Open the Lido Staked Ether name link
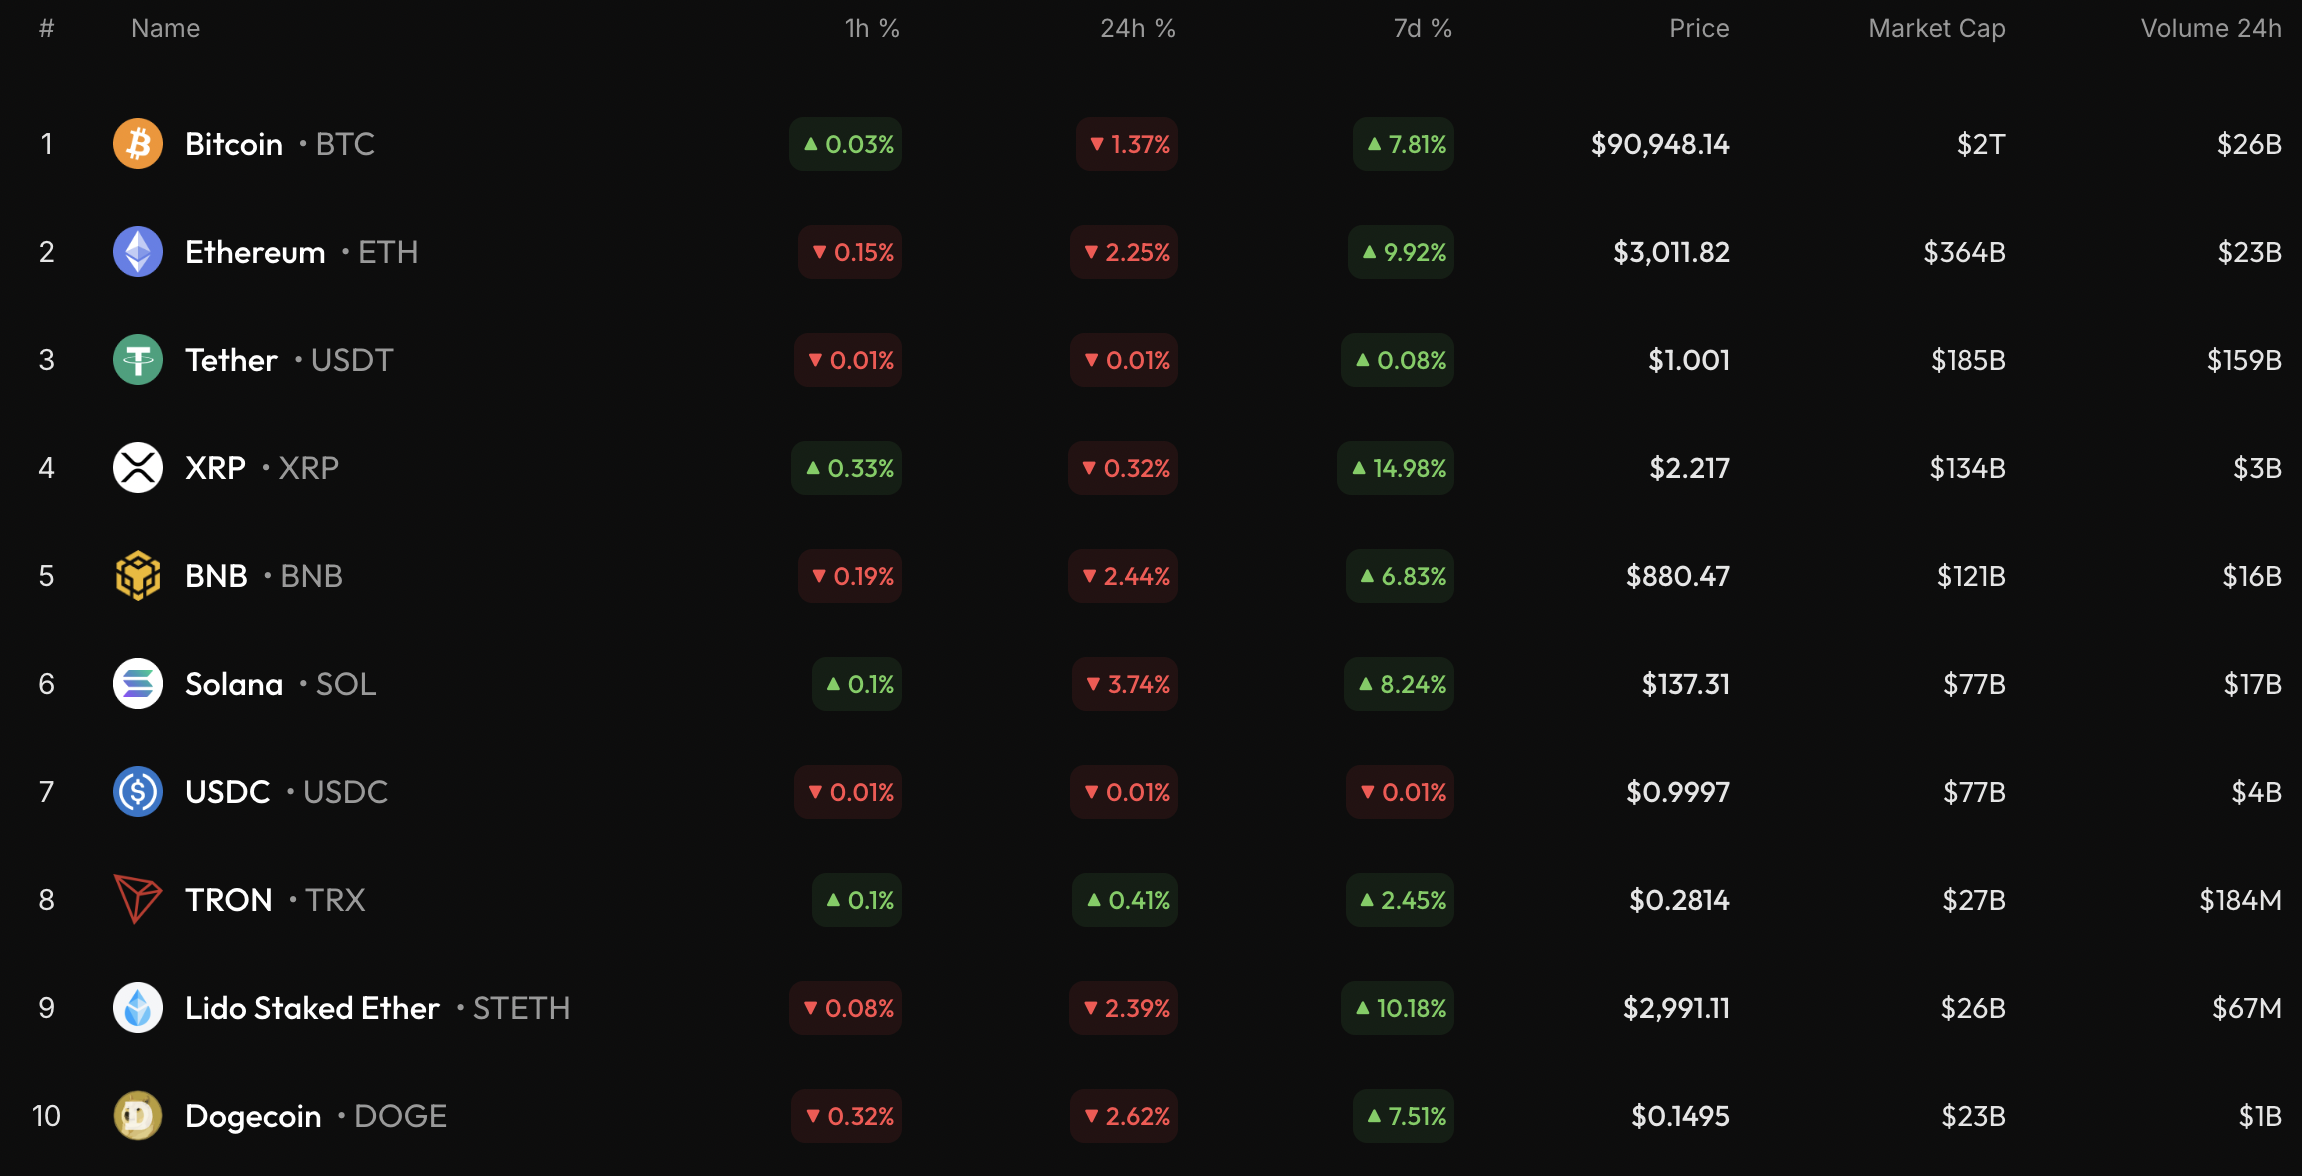The height and width of the screenshot is (1176, 2302). [x=312, y=1008]
